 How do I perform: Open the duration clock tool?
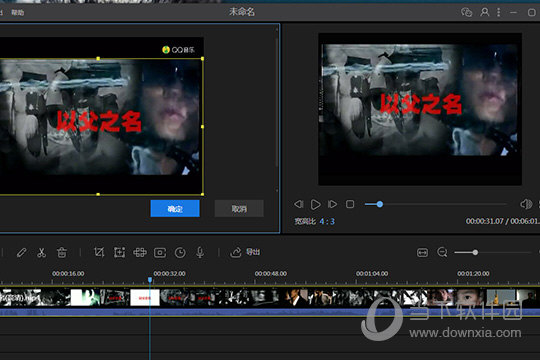180,253
